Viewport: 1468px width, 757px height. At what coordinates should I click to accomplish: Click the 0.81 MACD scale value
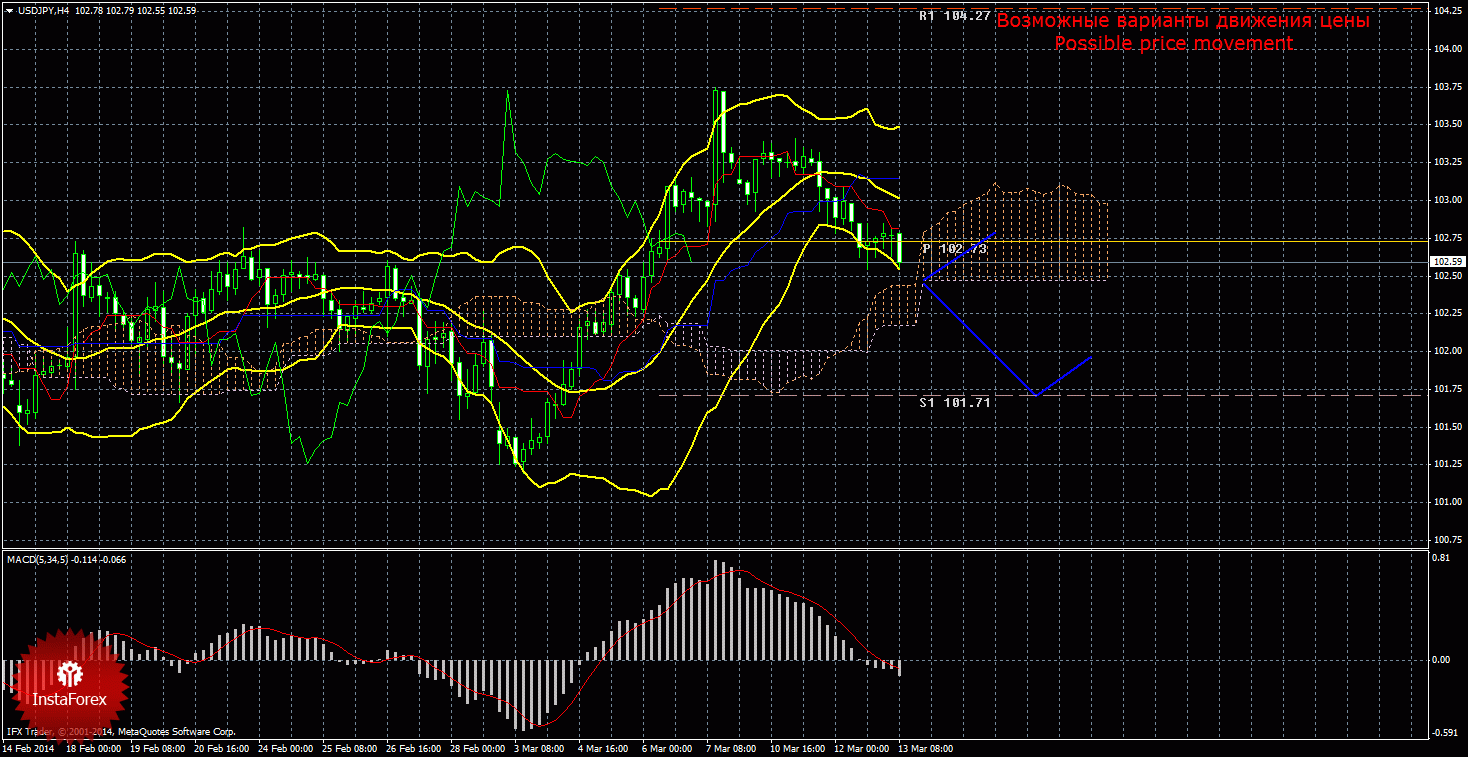click(1441, 558)
